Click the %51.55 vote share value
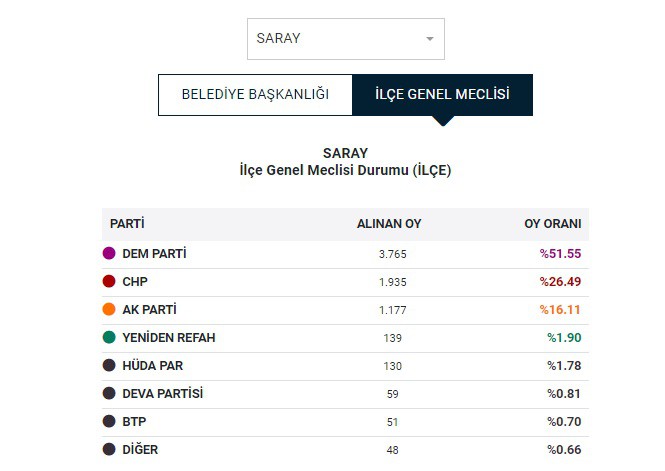Screen dimensions: 665x471 pos(560,254)
